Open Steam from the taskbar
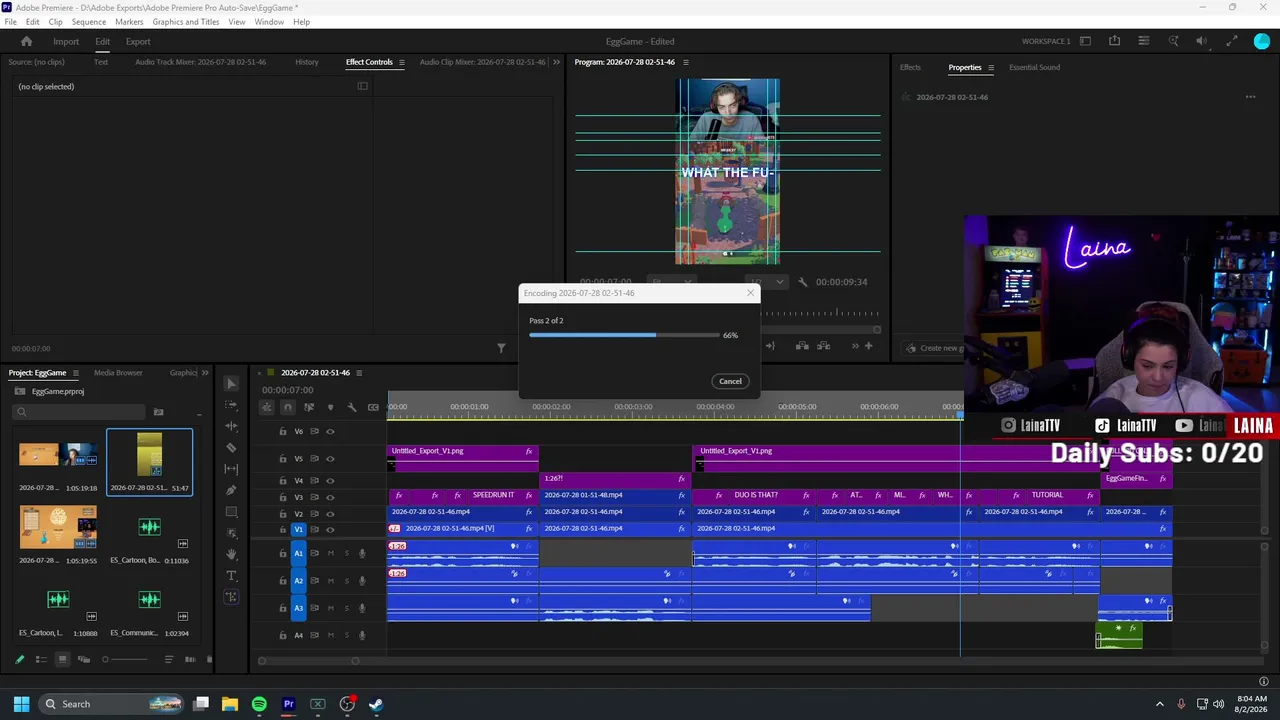Image resolution: width=1280 pixels, height=720 pixels. coord(376,704)
